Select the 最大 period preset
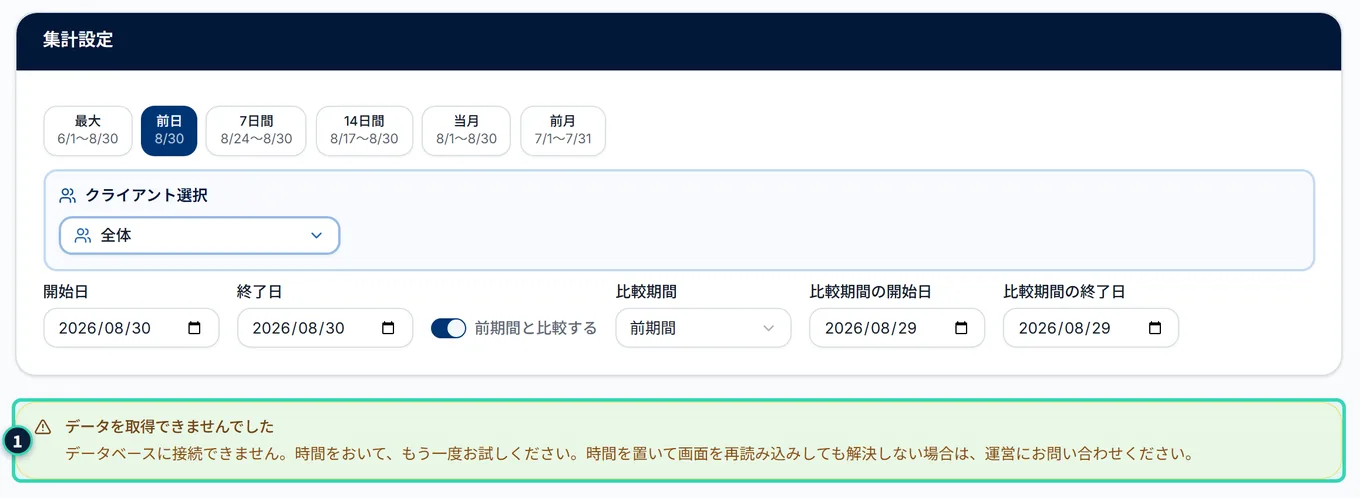Viewport: 1360px width, 498px height. [x=88, y=131]
